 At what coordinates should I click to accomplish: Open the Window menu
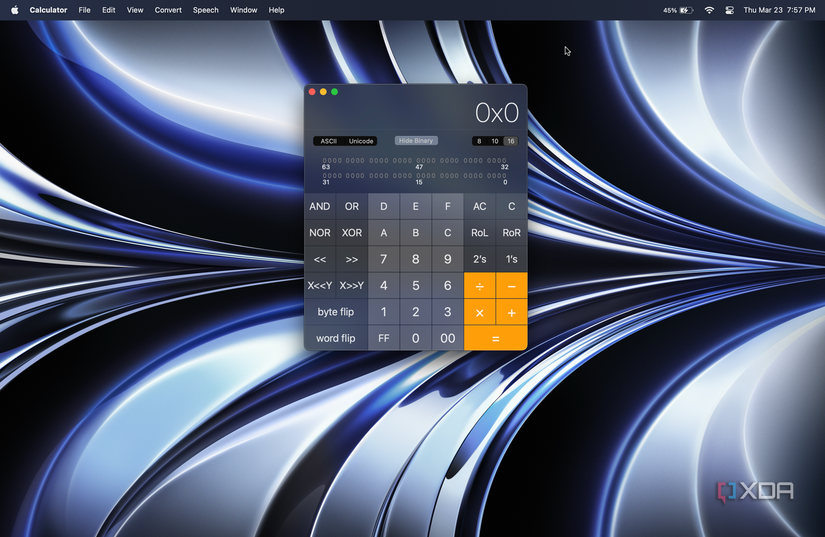(244, 10)
